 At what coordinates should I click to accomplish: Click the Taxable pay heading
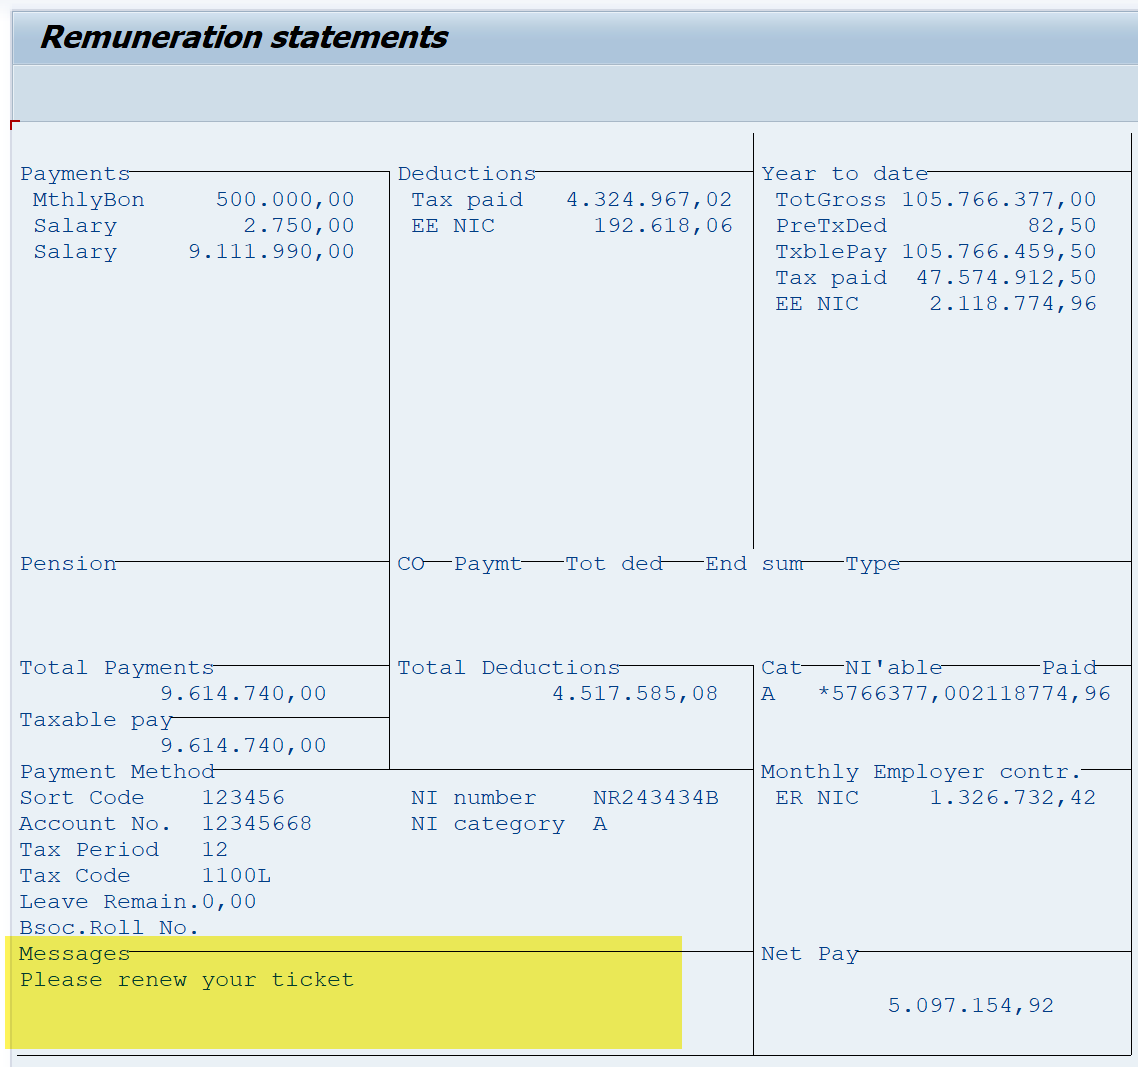click(96, 720)
